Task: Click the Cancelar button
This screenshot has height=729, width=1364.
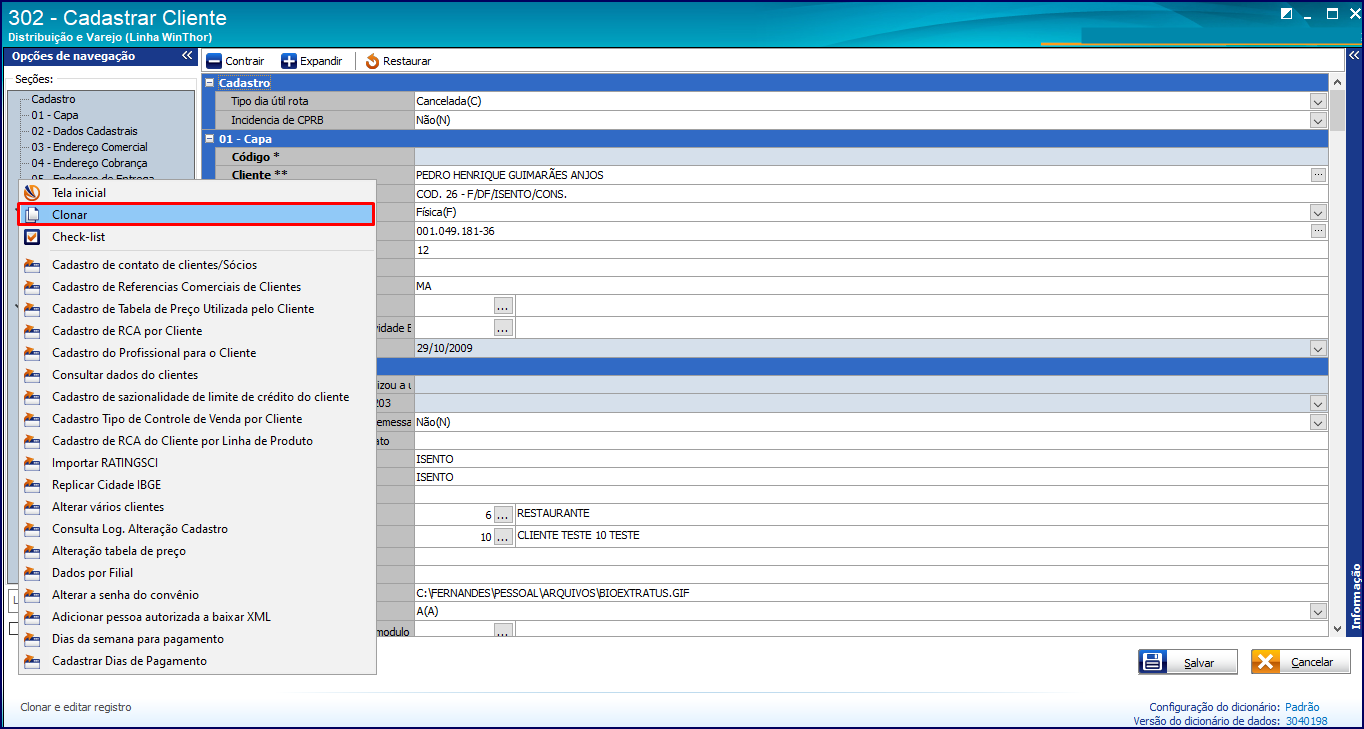Action: coord(1300,662)
